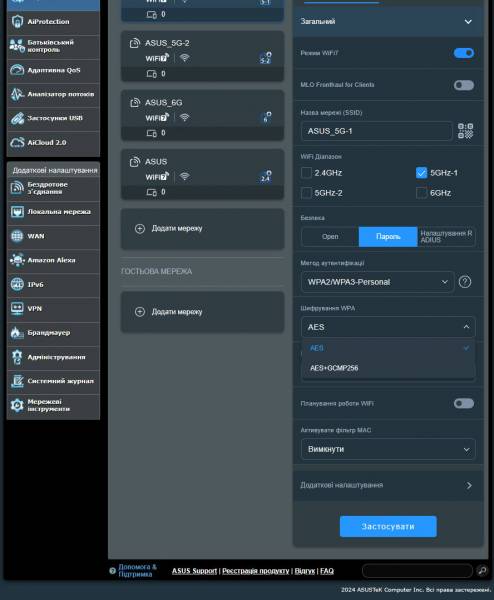Open the WPA2/WPA3-Personal authentication dropdown
This screenshot has height=600, width=494.
pos(377,282)
